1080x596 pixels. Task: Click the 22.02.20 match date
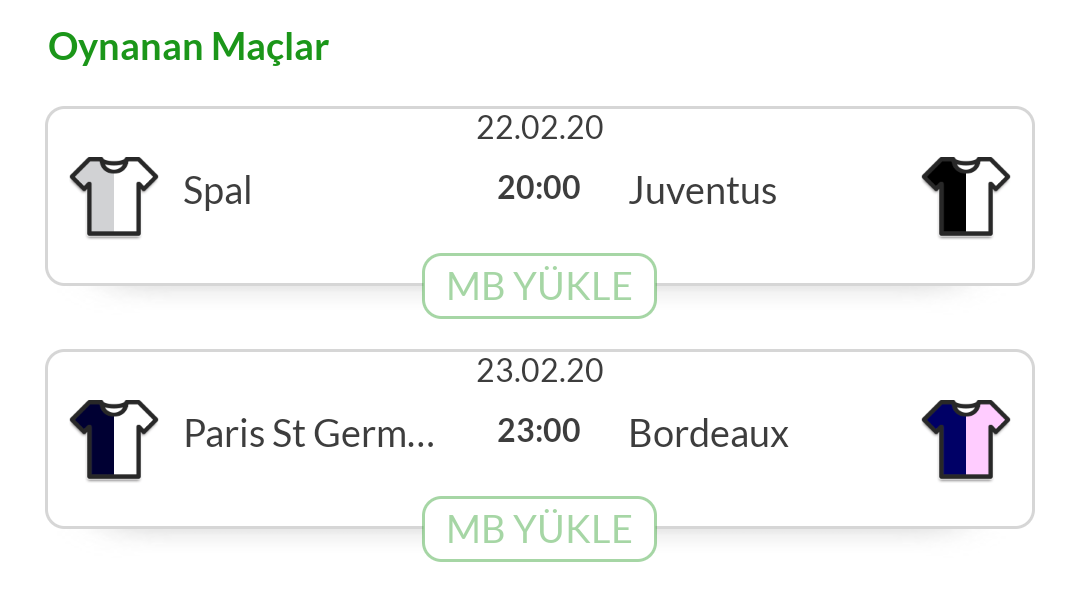tap(540, 127)
